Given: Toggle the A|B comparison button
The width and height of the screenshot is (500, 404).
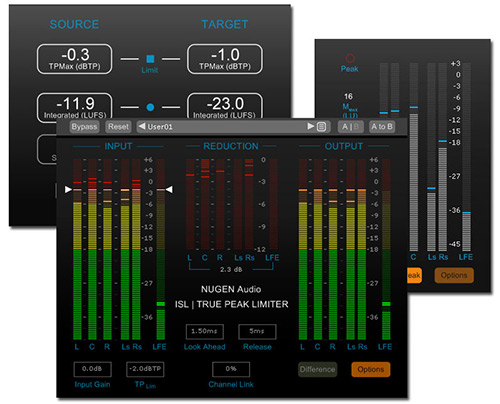Looking at the screenshot, I should [350, 127].
